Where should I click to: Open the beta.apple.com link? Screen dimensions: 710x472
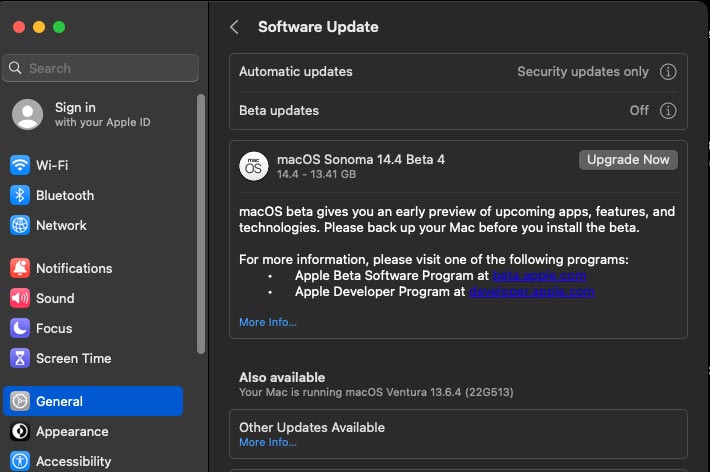pyautogui.click(x=539, y=275)
